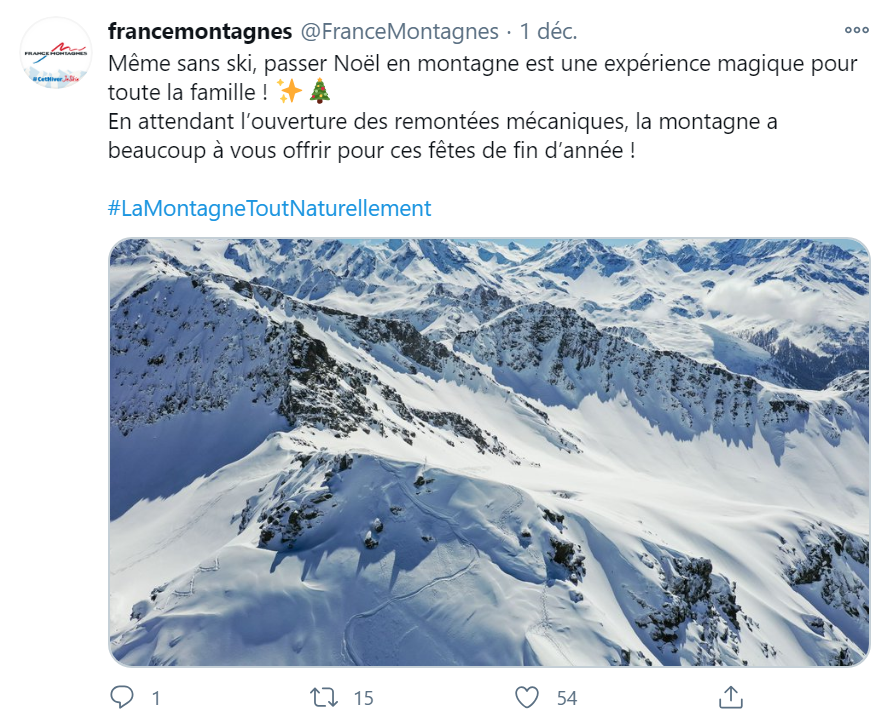Screen dimensions: 879x720
Task: Open the #LaMontagneToutNaturellement hashtag
Action: pos(270,209)
